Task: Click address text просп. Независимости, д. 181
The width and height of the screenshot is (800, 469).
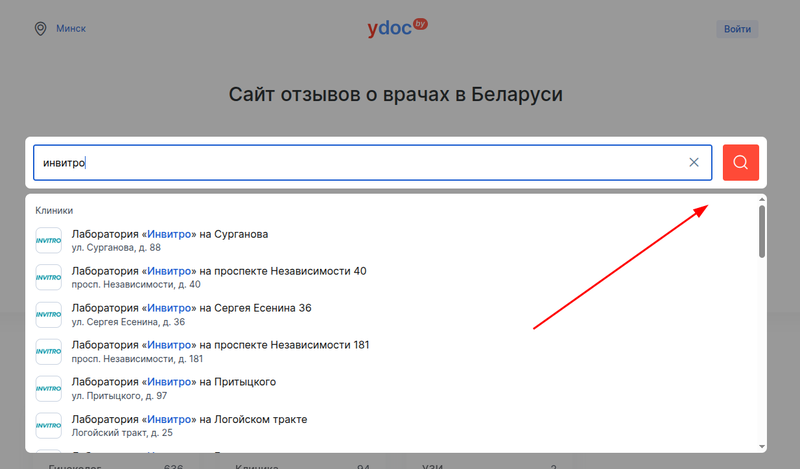Action: [x=137, y=359]
